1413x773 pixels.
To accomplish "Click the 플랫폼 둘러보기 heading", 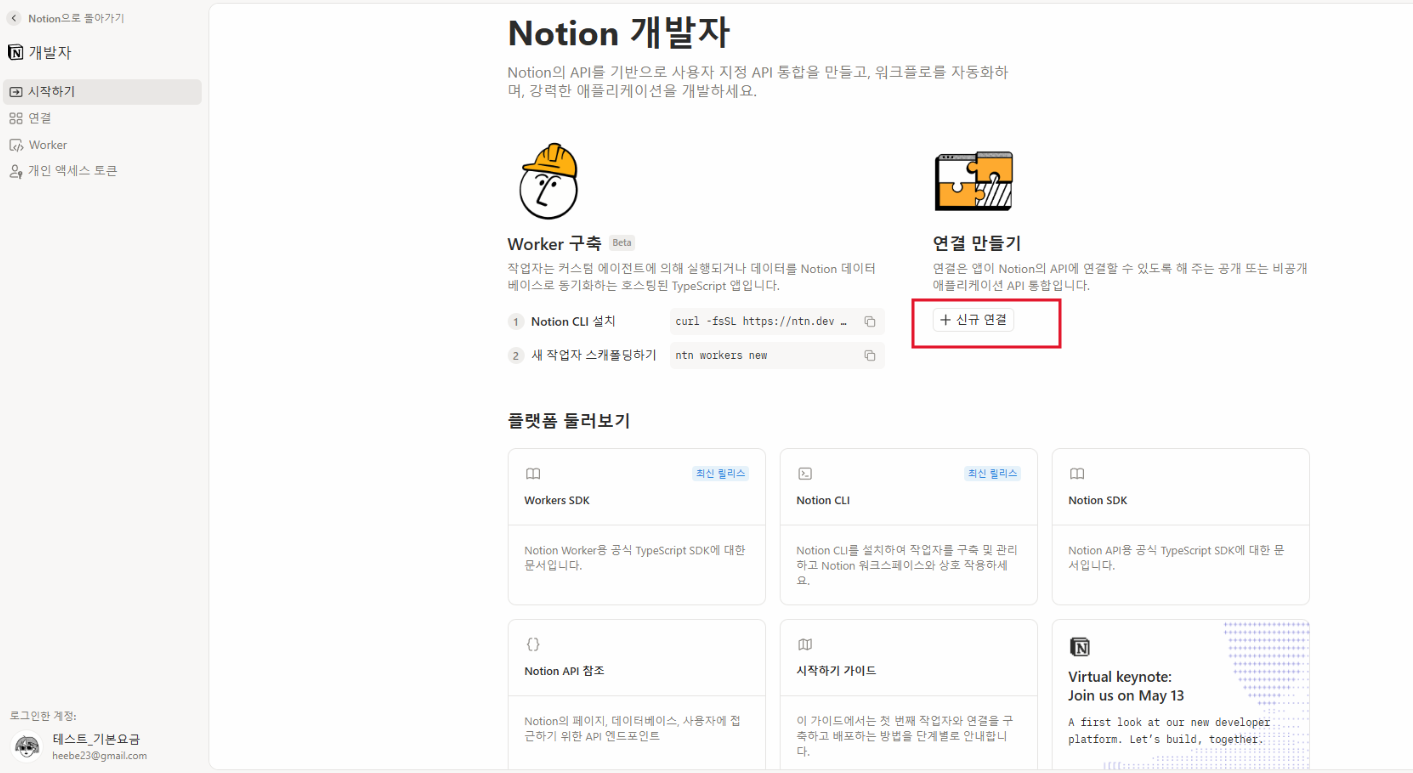I will 569,421.
